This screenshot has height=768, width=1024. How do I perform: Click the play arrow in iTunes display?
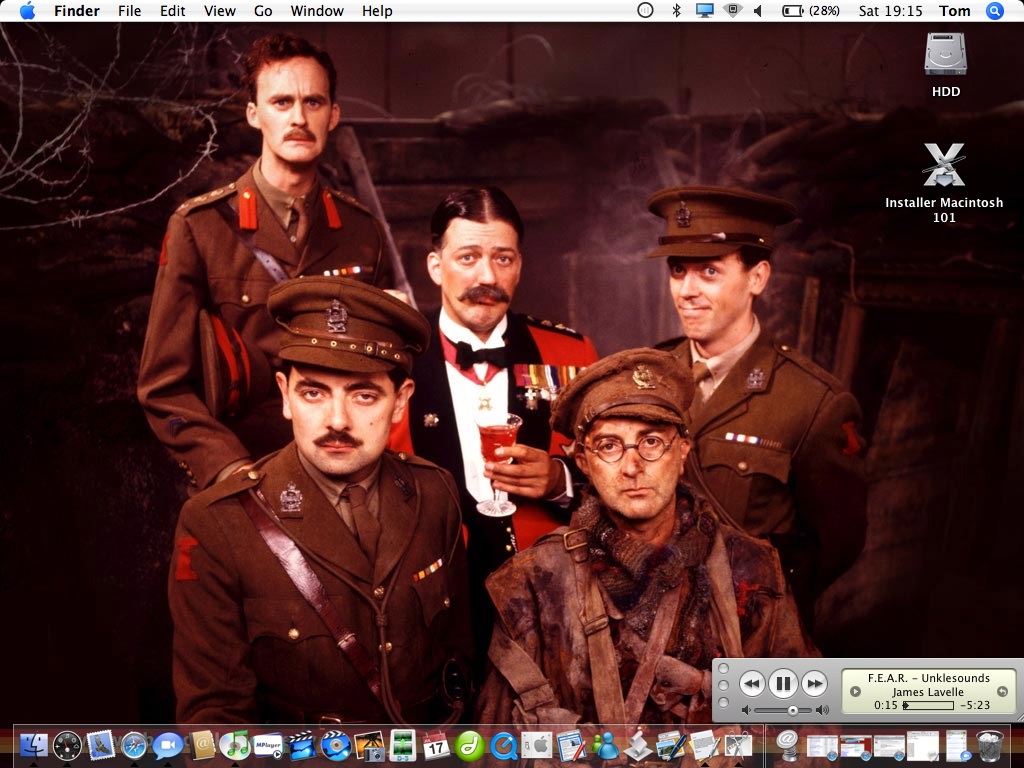coord(854,691)
